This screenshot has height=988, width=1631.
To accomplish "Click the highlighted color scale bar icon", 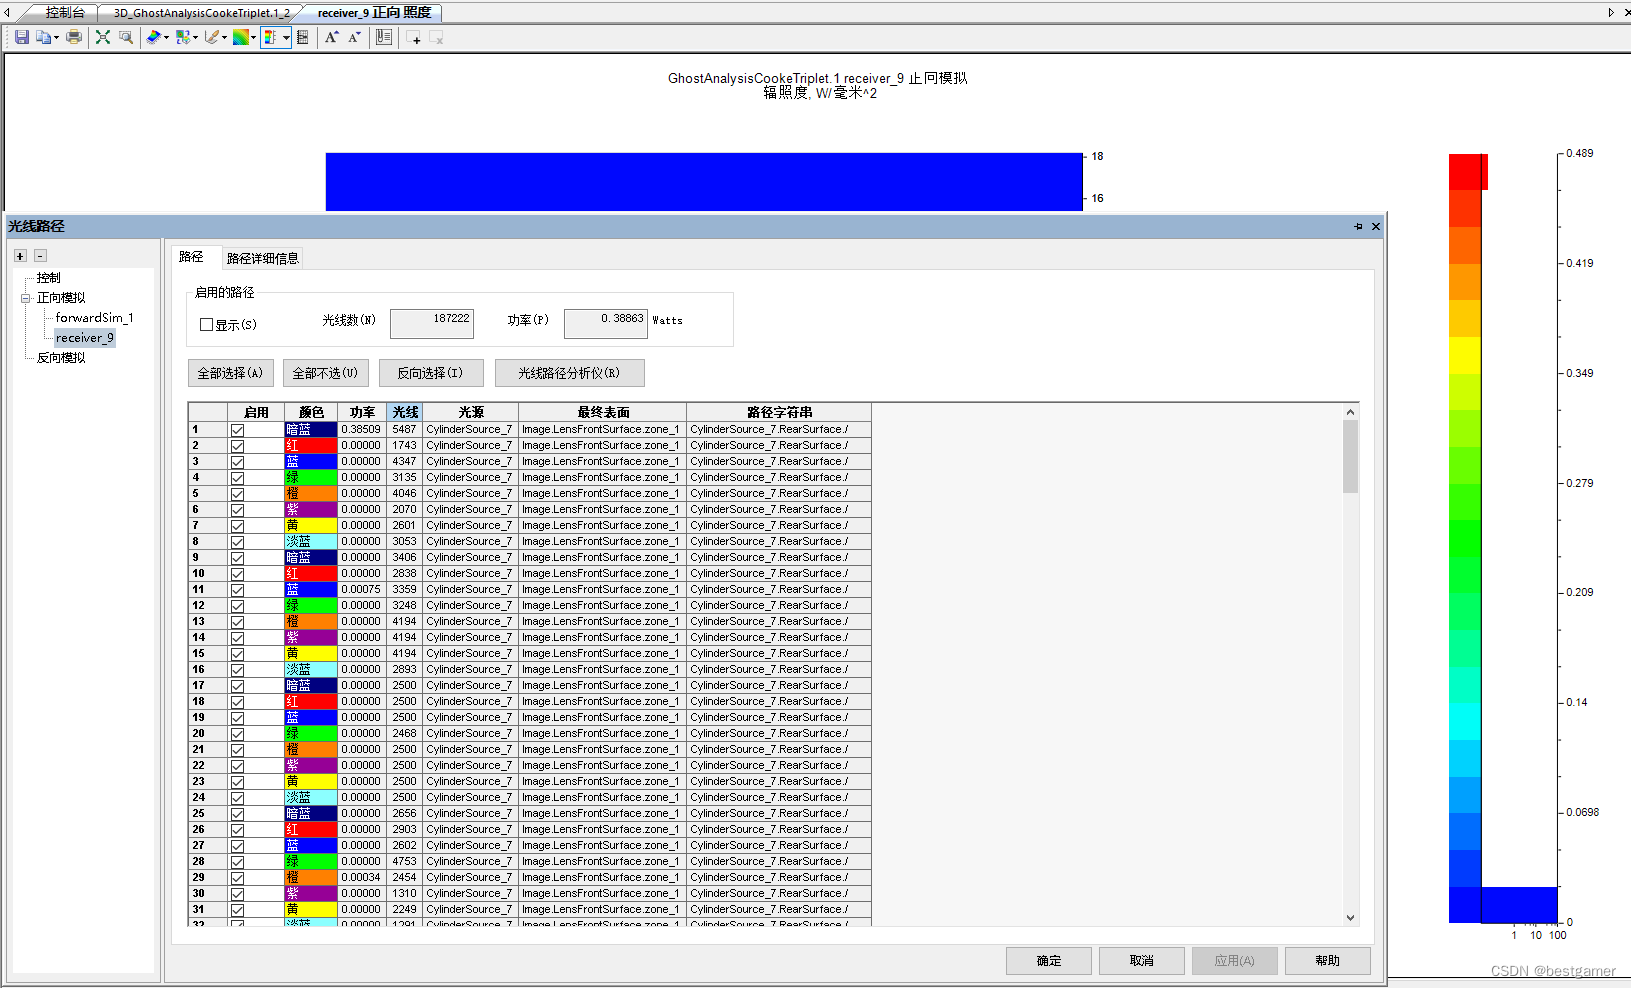I will (x=271, y=37).
